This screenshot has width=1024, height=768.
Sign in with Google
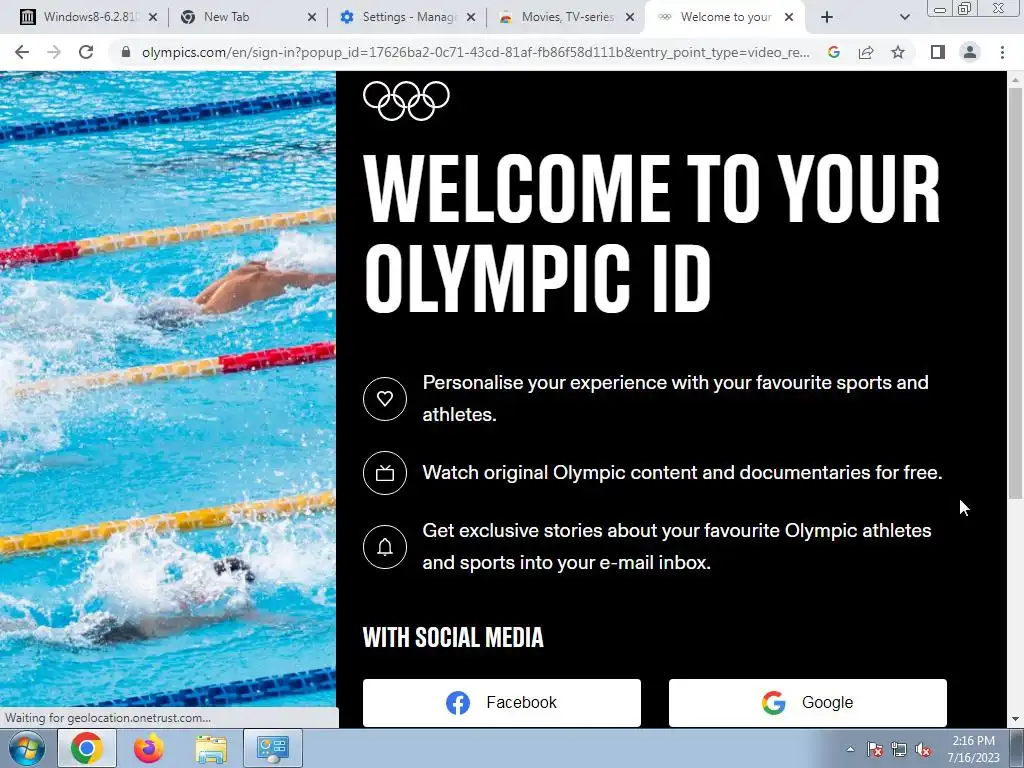tap(807, 703)
